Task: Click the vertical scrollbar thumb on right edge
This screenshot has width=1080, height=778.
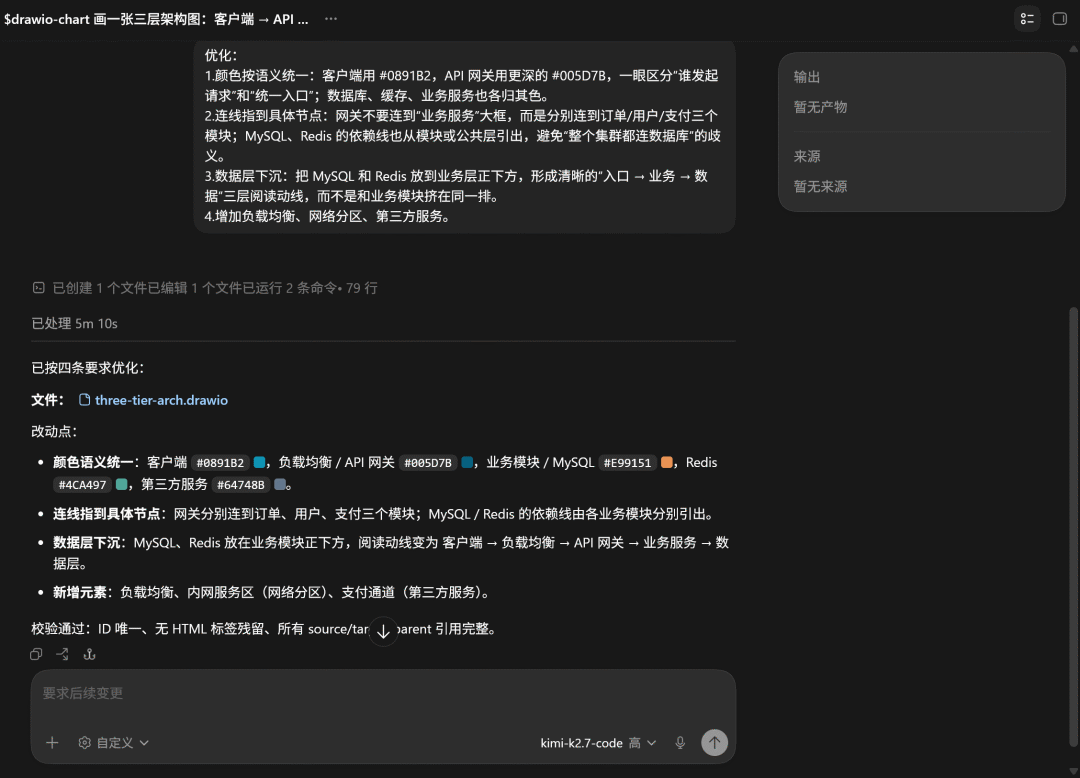Action: (1073, 525)
